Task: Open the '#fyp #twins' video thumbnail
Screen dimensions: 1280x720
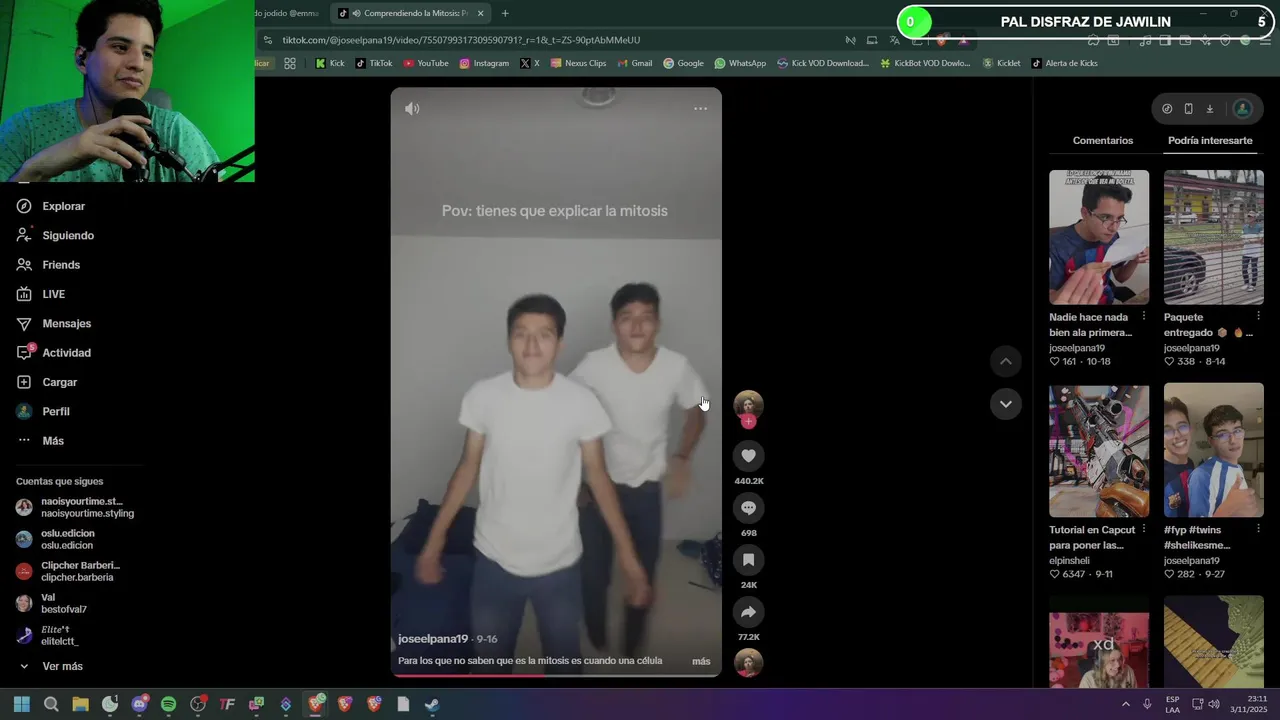Action: point(1213,450)
